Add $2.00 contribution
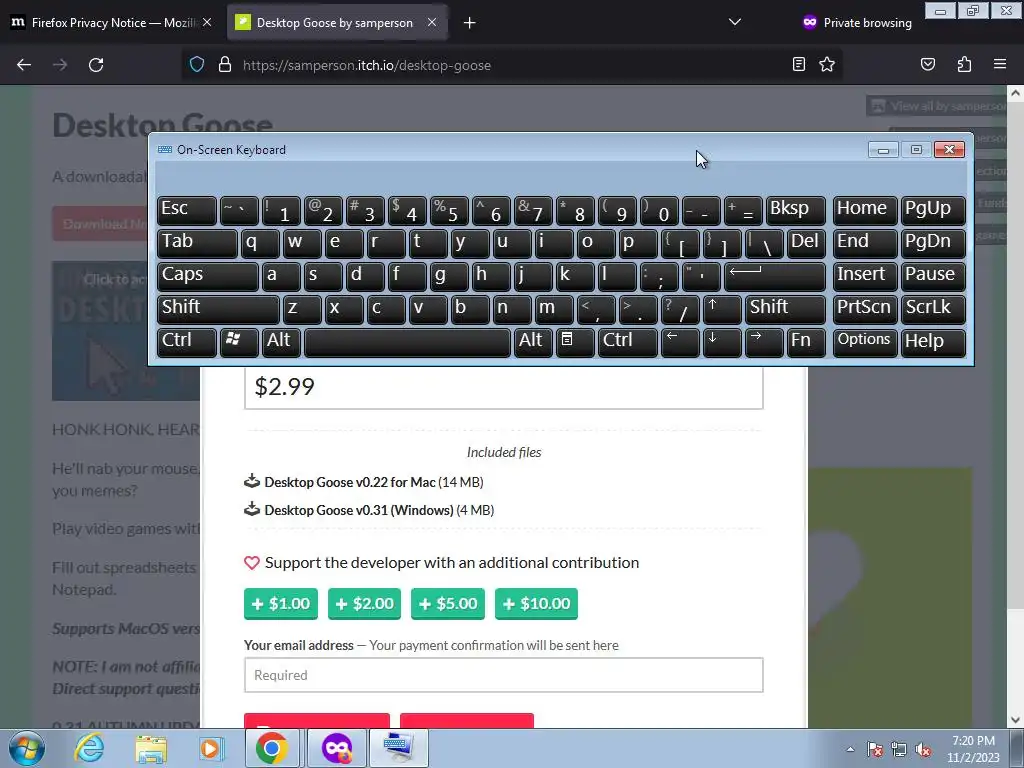Screen dimensions: 1024x768 (x=364, y=603)
